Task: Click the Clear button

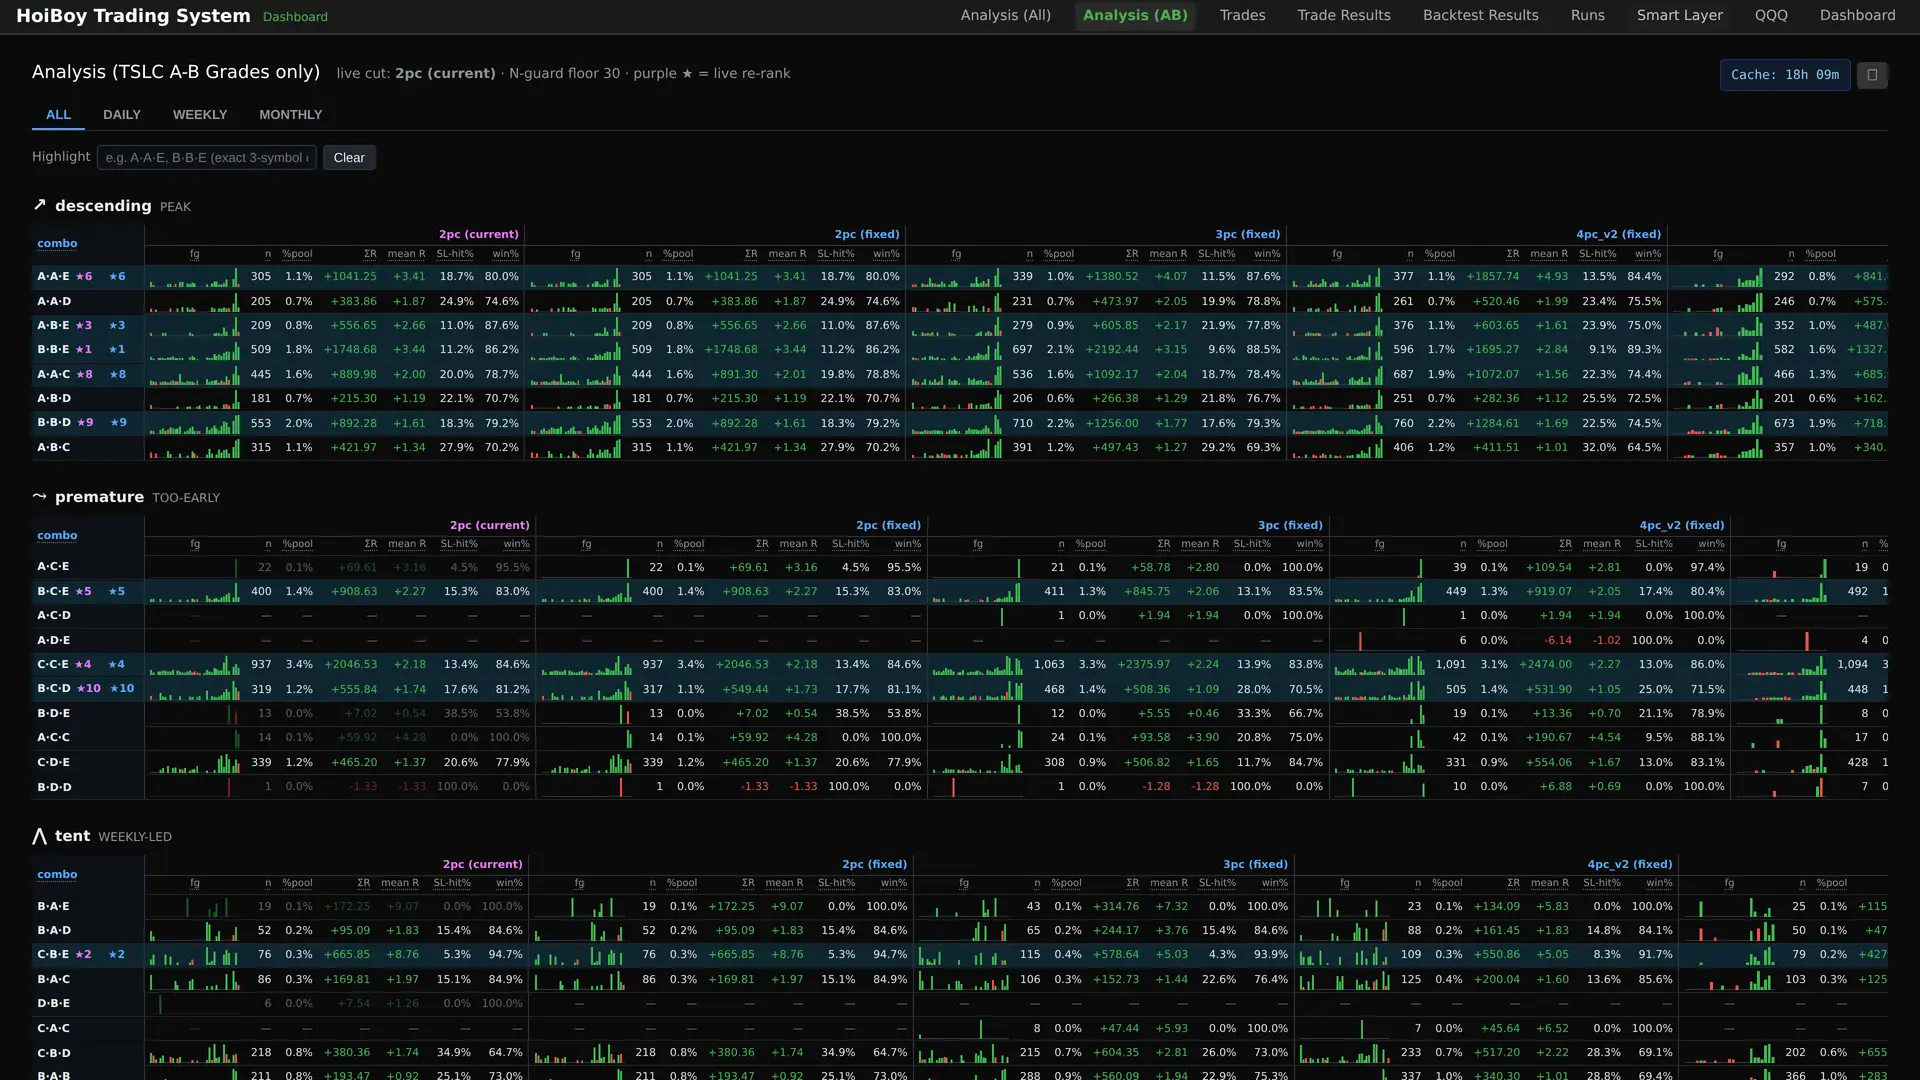Action: click(349, 158)
